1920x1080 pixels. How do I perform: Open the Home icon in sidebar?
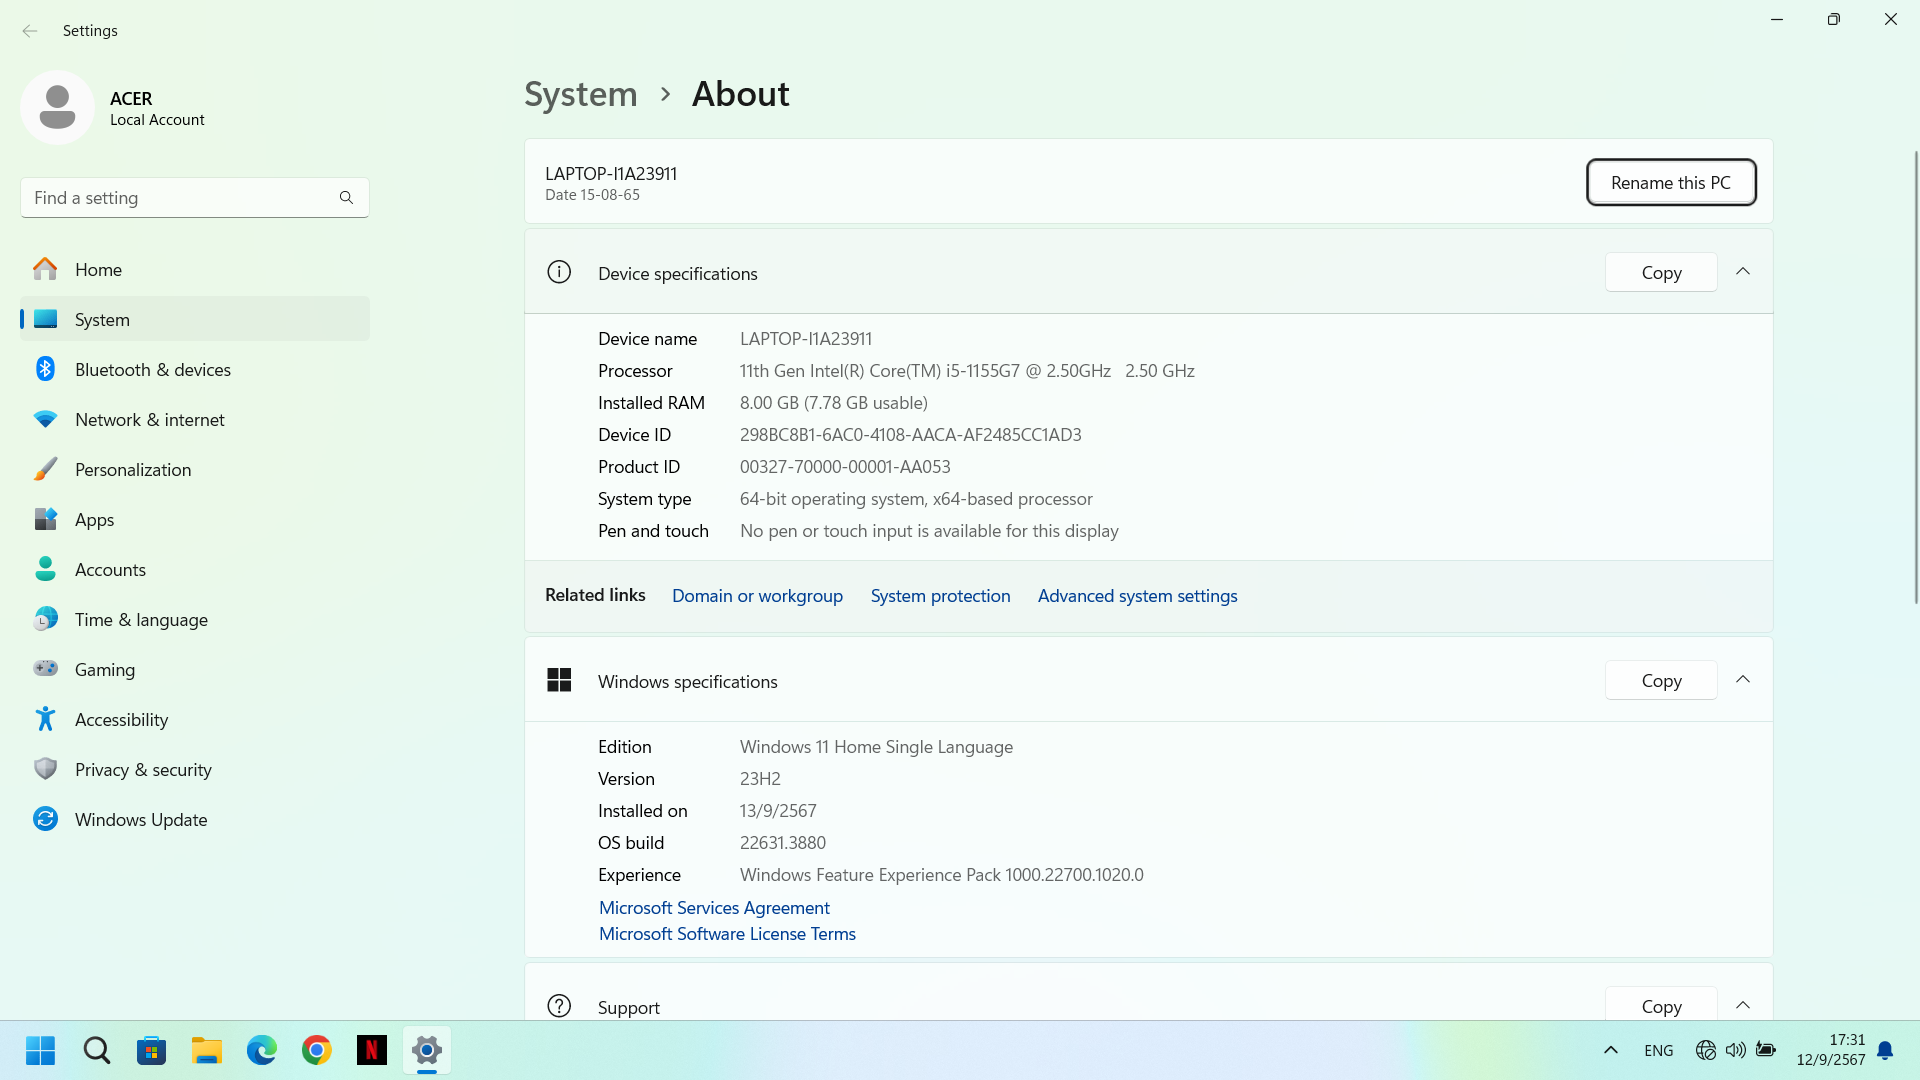coord(45,269)
